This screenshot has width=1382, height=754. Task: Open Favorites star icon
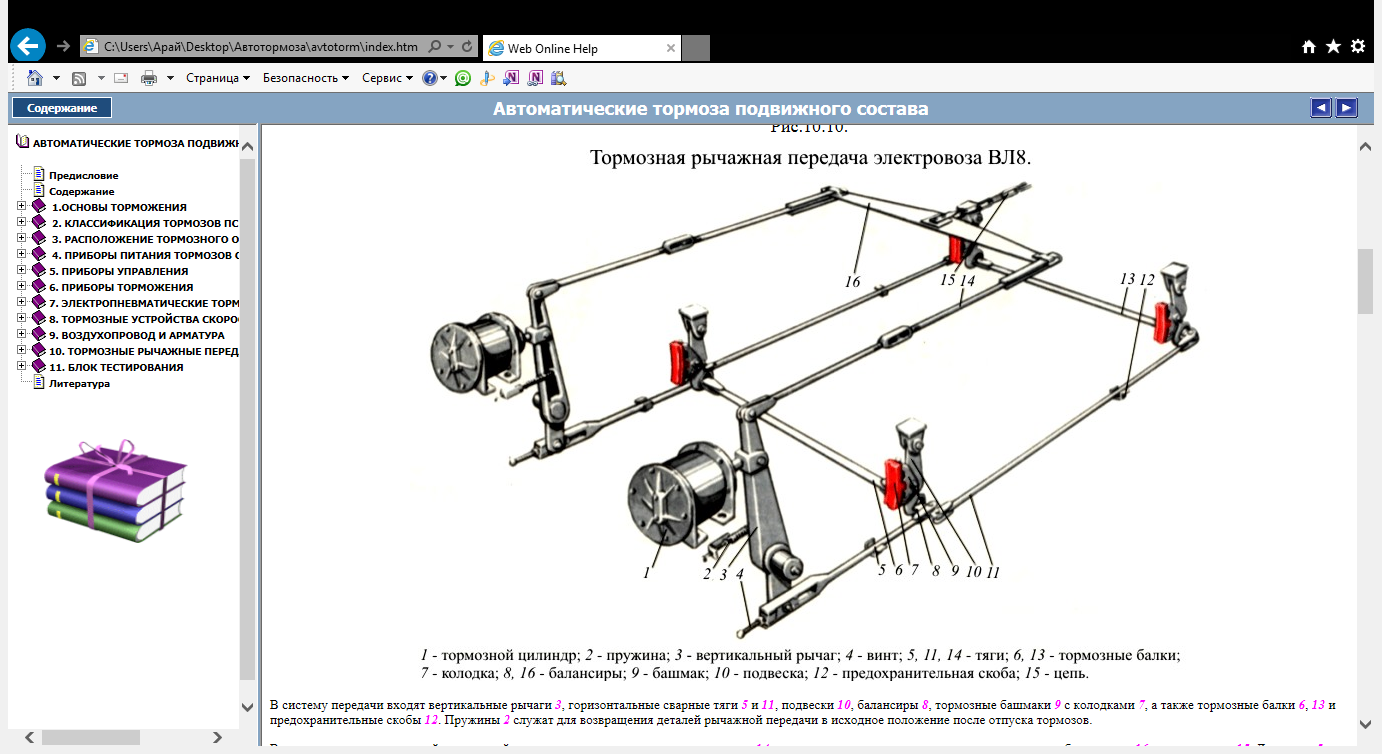(1333, 47)
